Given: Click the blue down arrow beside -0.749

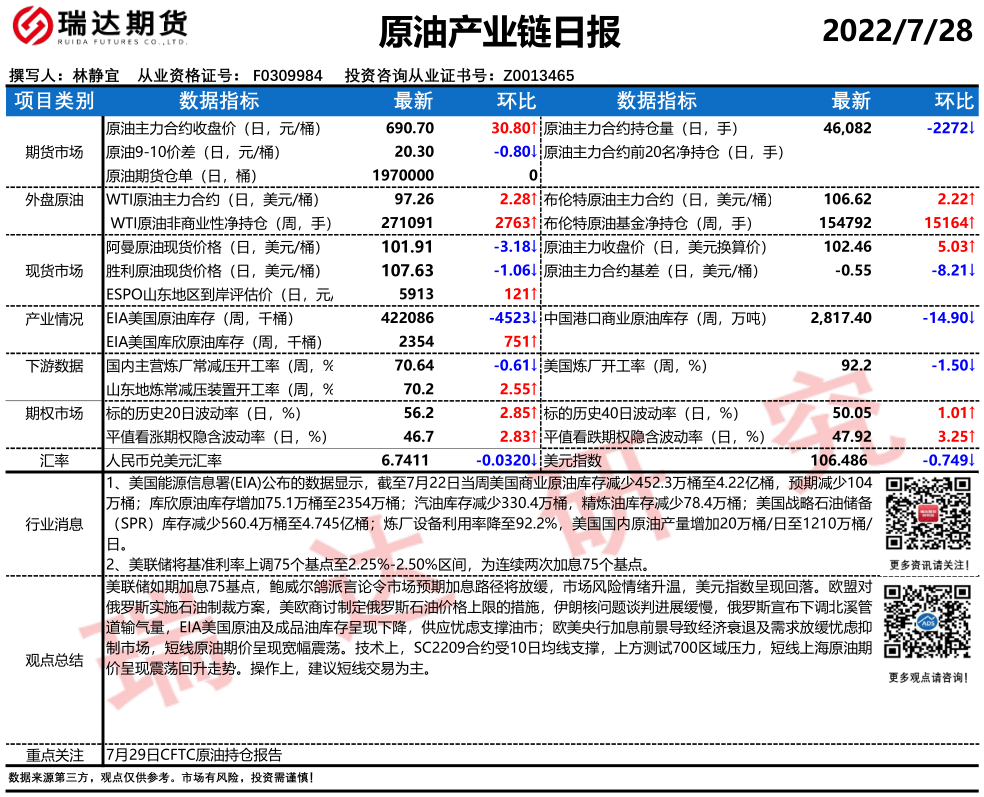Looking at the screenshot, I should [971, 460].
